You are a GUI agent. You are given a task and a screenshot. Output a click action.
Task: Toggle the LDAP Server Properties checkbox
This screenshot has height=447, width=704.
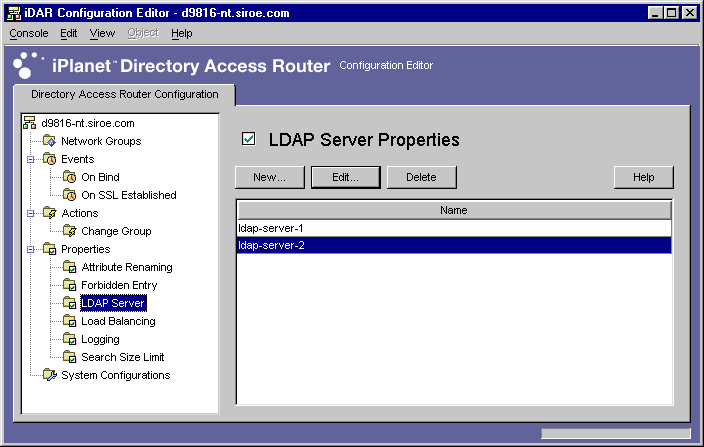coord(248,139)
